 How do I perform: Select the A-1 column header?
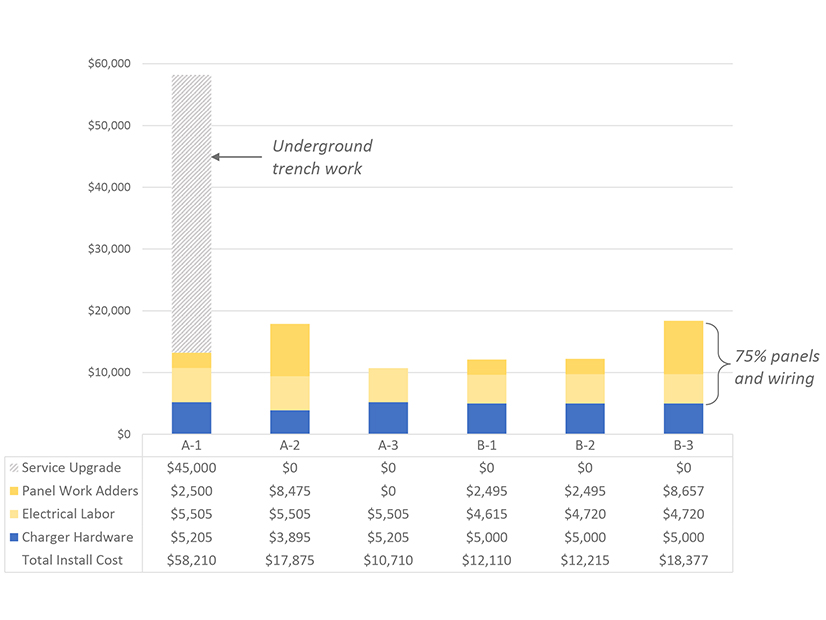[x=190, y=444]
